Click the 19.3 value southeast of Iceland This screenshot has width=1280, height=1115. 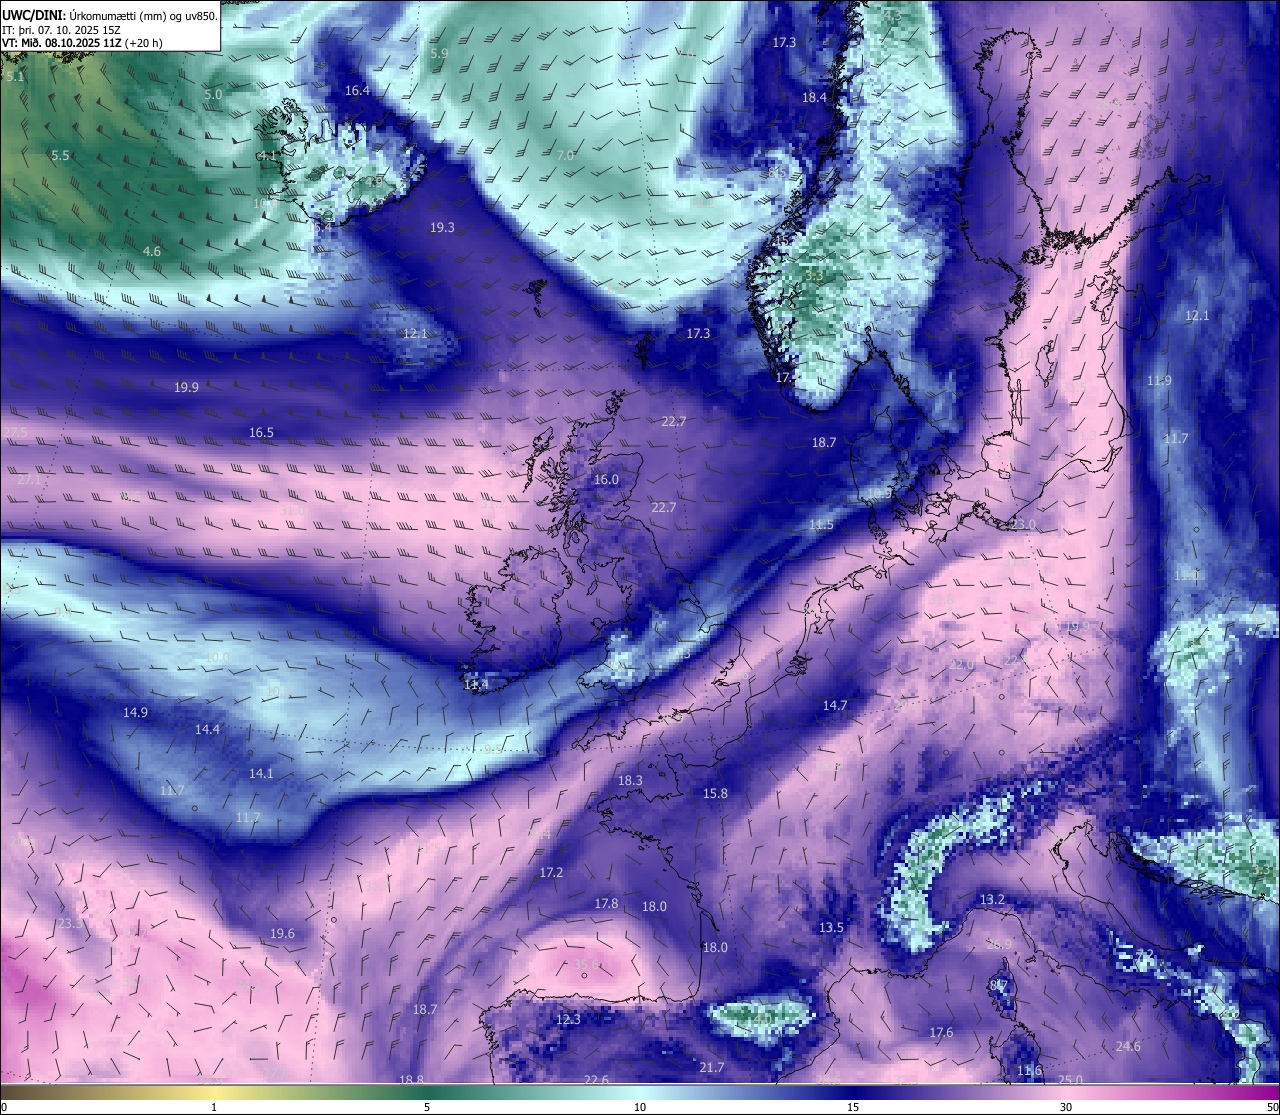[x=442, y=227]
